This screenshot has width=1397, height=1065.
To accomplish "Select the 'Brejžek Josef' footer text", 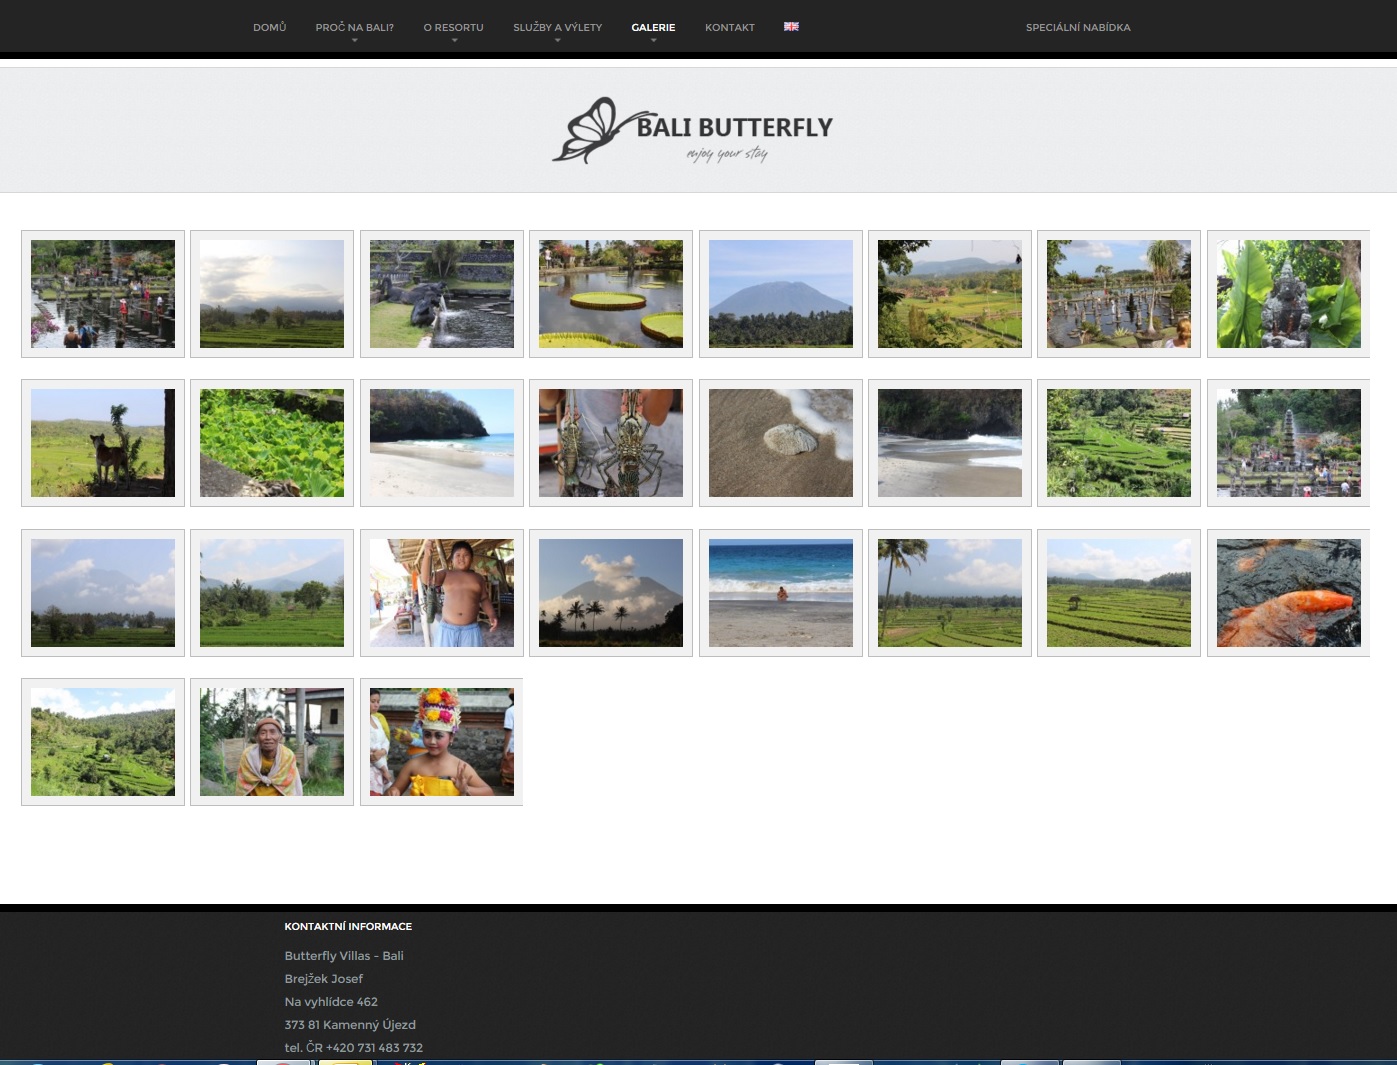I will point(323,979).
